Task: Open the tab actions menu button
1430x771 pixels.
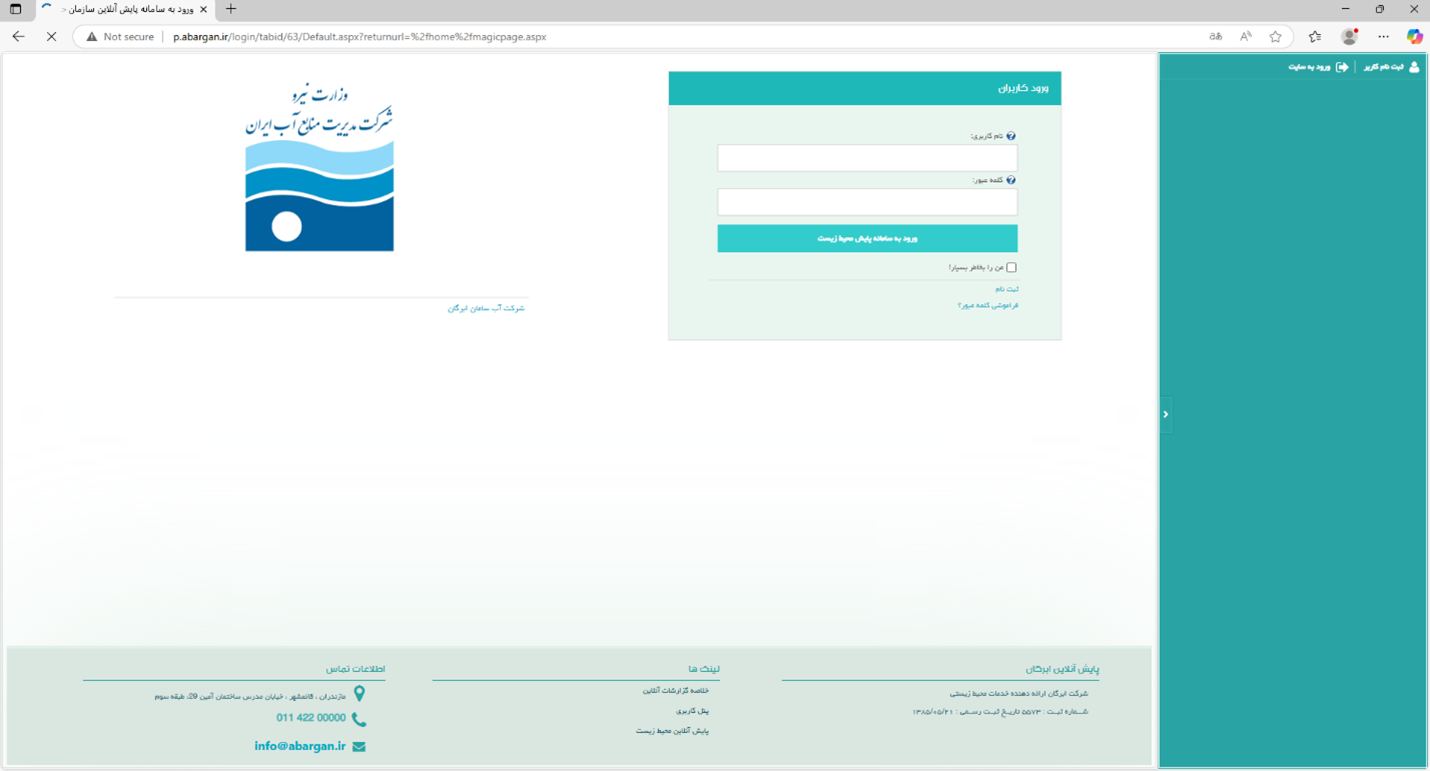Action: [15, 9]
